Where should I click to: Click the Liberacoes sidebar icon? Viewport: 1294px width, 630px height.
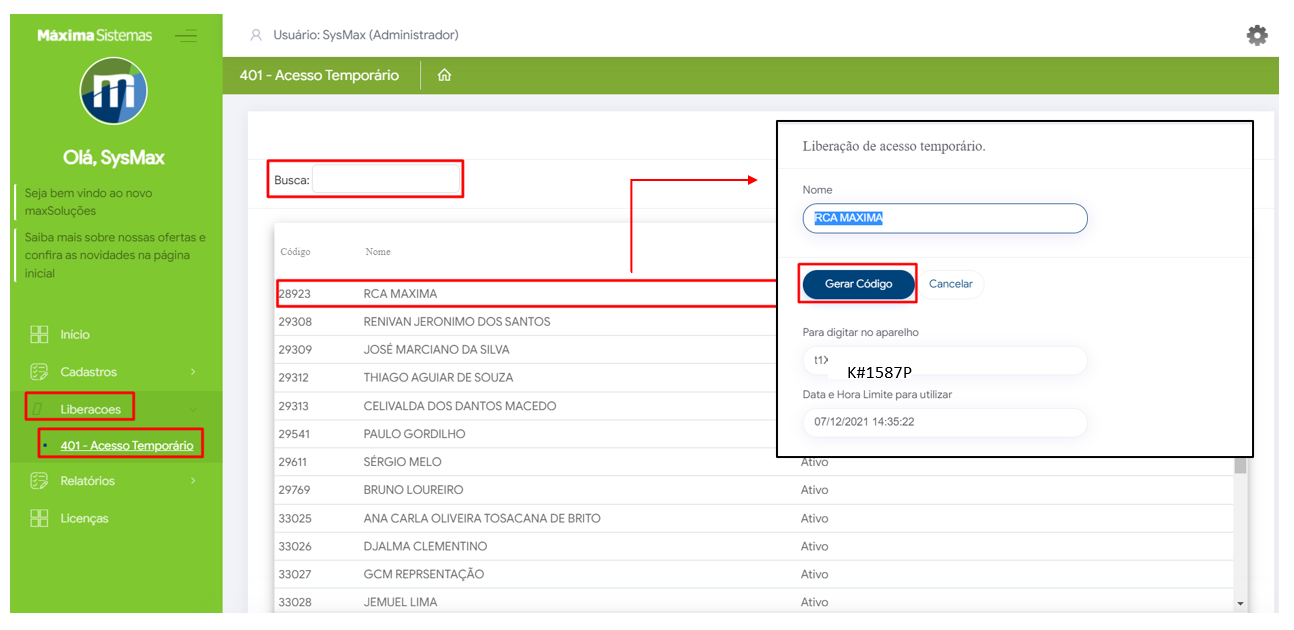coord(39,409)
